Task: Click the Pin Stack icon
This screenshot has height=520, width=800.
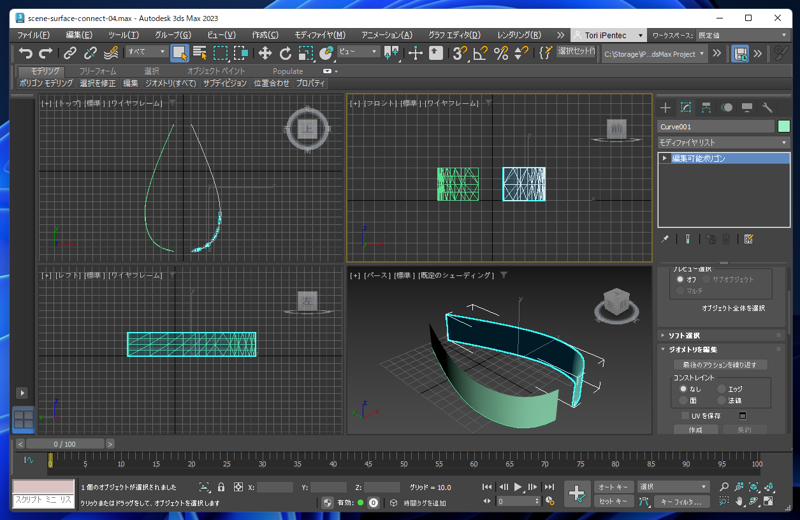Action: tap(665, 239)
